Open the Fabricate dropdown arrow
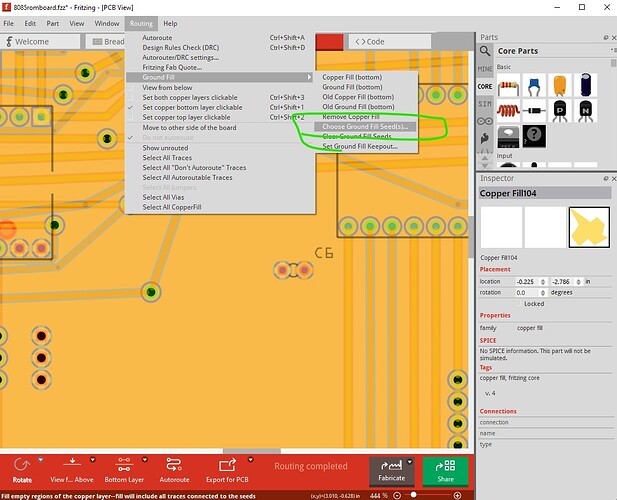This screenshot has height=500, width=617. point(410,461)
